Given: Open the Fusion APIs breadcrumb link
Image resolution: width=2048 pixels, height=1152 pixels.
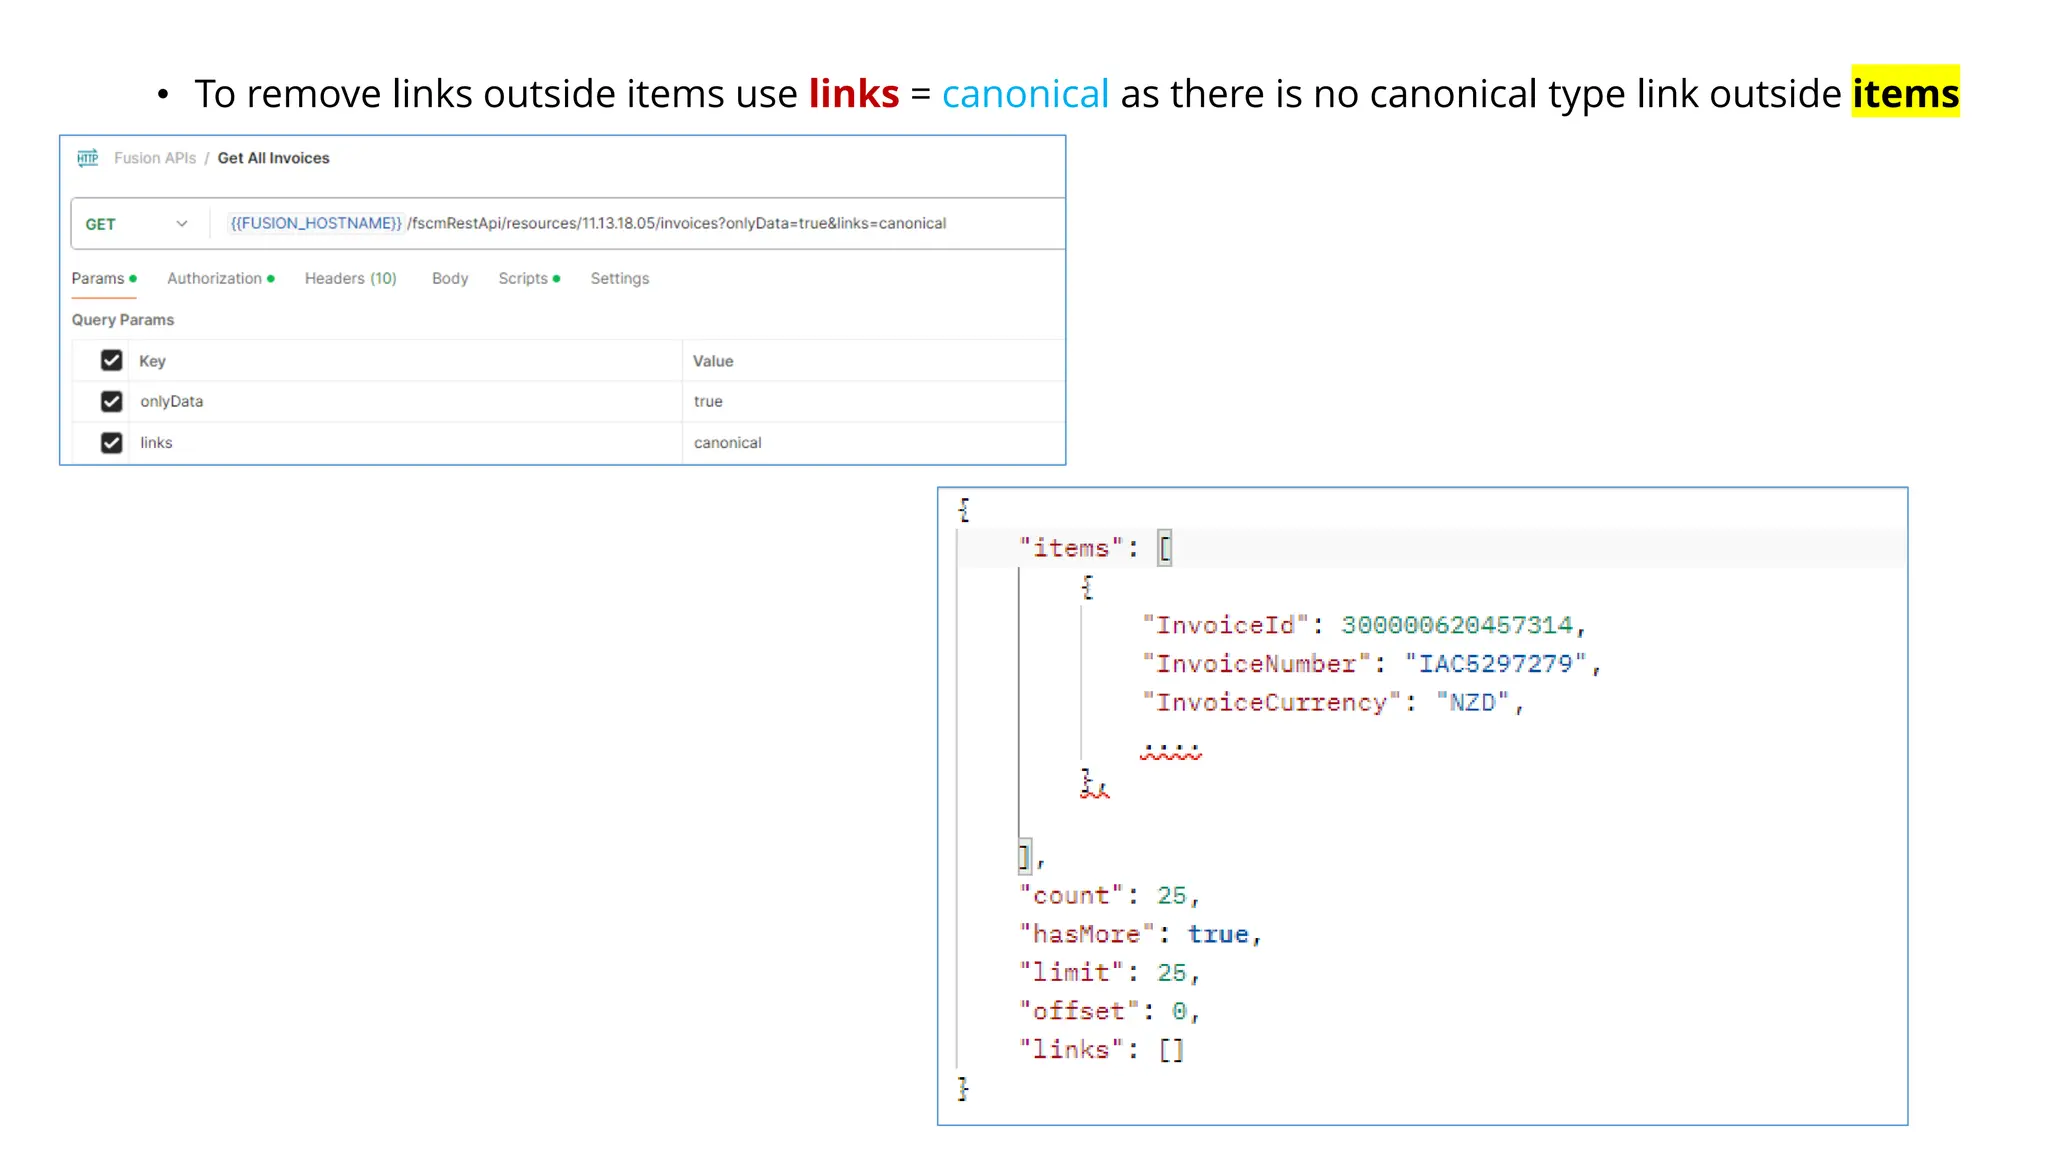Looking at the screenshot, I should pyautogui.click(x=155, y=158).
